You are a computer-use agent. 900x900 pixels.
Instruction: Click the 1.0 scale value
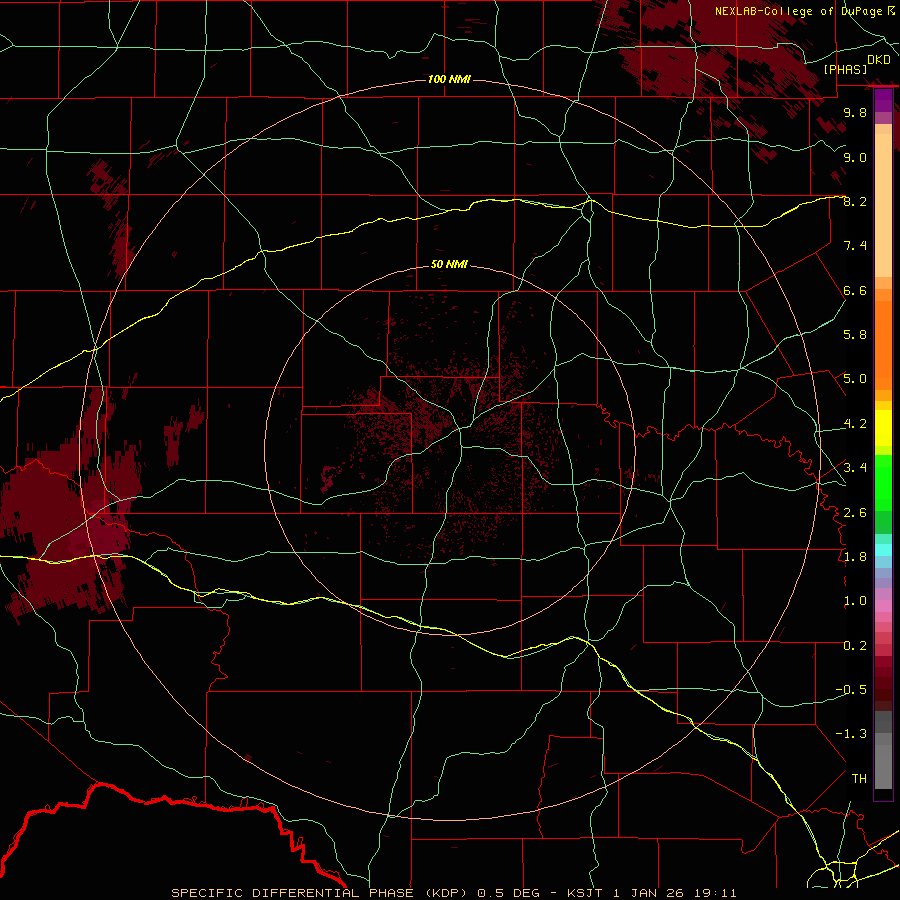pos(855,600)
